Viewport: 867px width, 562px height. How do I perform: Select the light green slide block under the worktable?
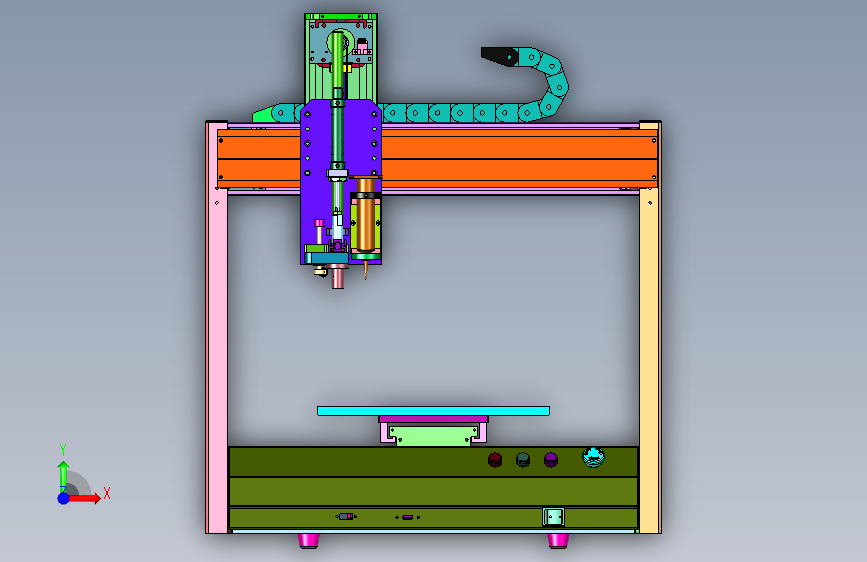(x=434, y=435)
